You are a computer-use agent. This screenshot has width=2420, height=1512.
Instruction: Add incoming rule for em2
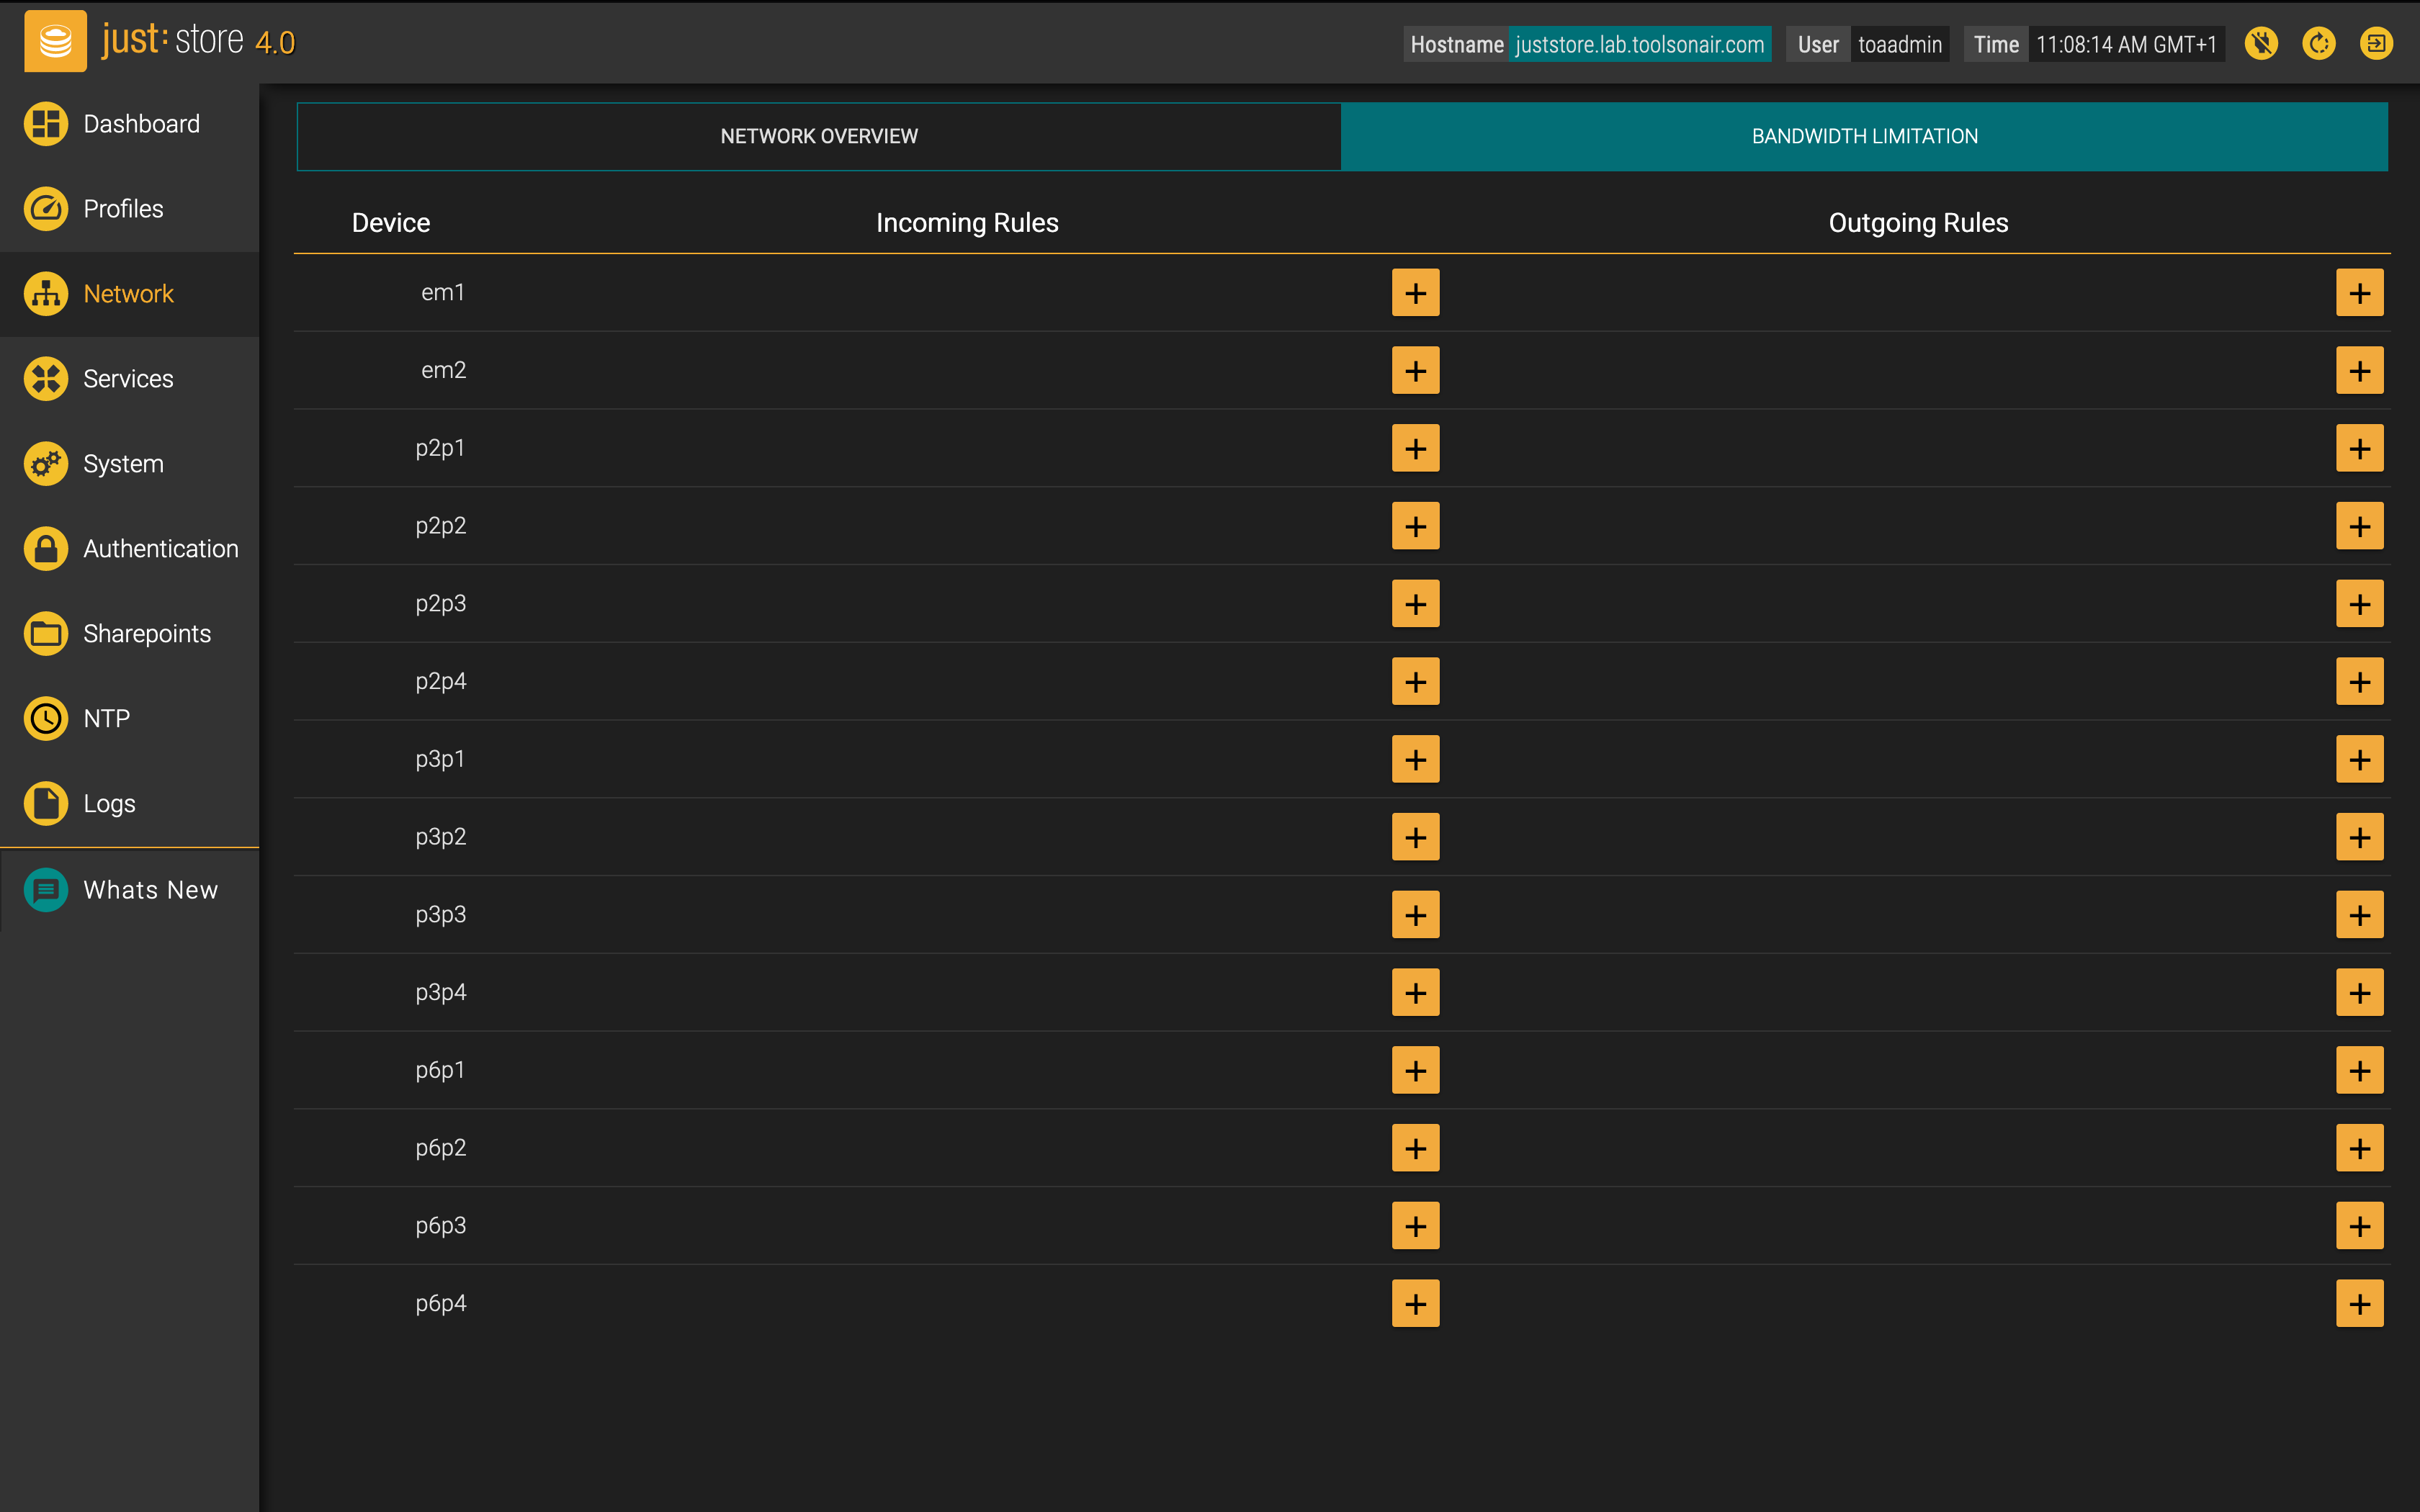(x=1415, y=371)
